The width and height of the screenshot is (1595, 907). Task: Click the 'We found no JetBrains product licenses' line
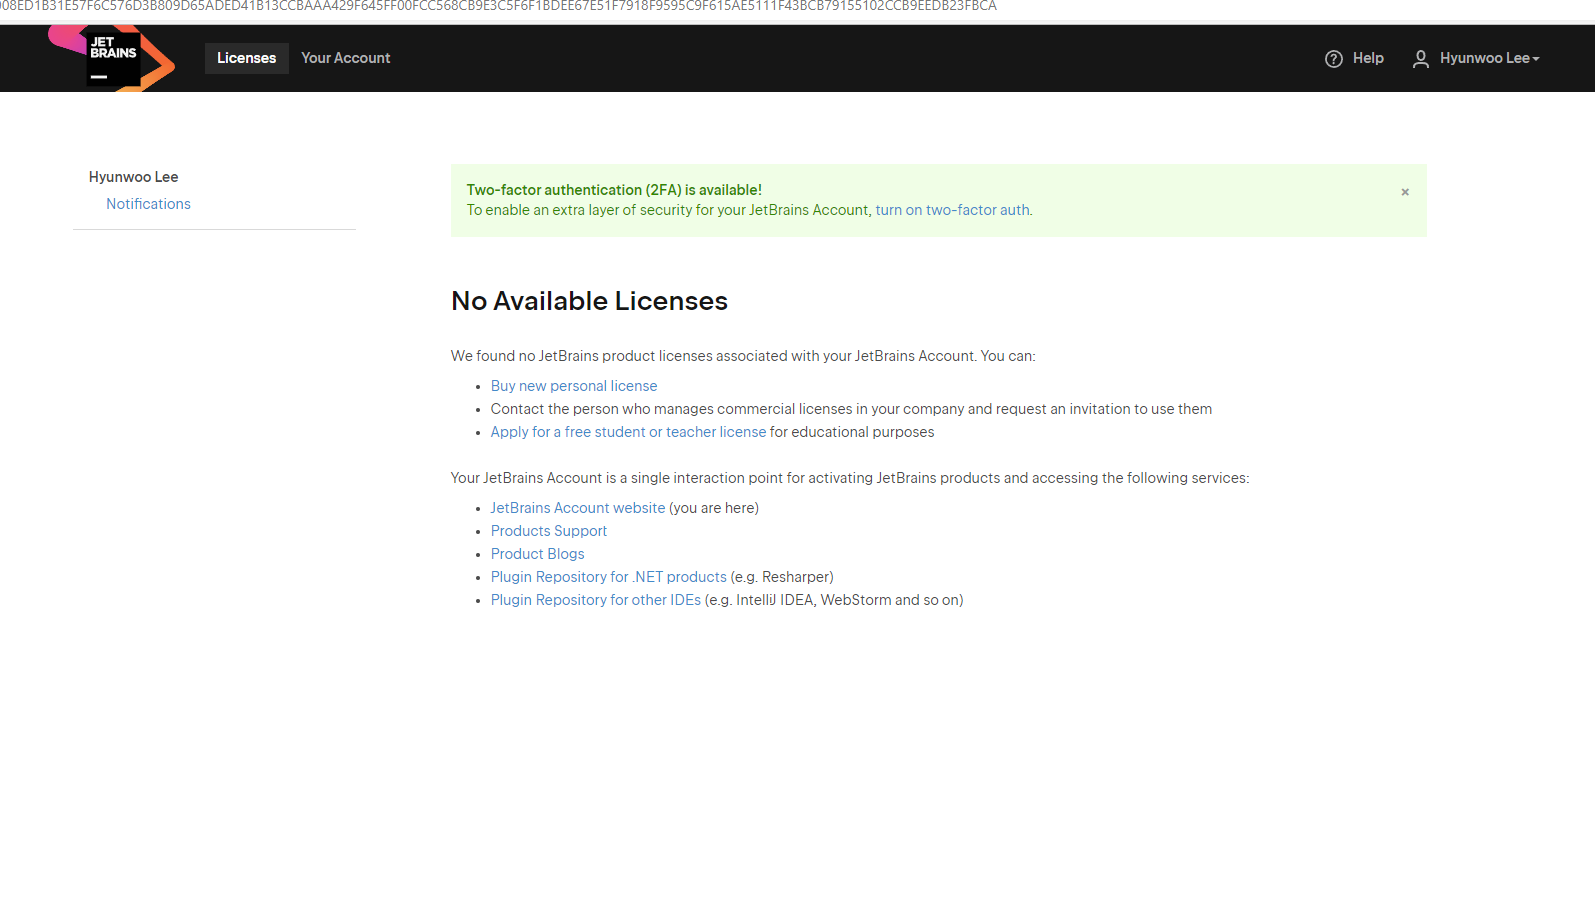tap(743, 356)
